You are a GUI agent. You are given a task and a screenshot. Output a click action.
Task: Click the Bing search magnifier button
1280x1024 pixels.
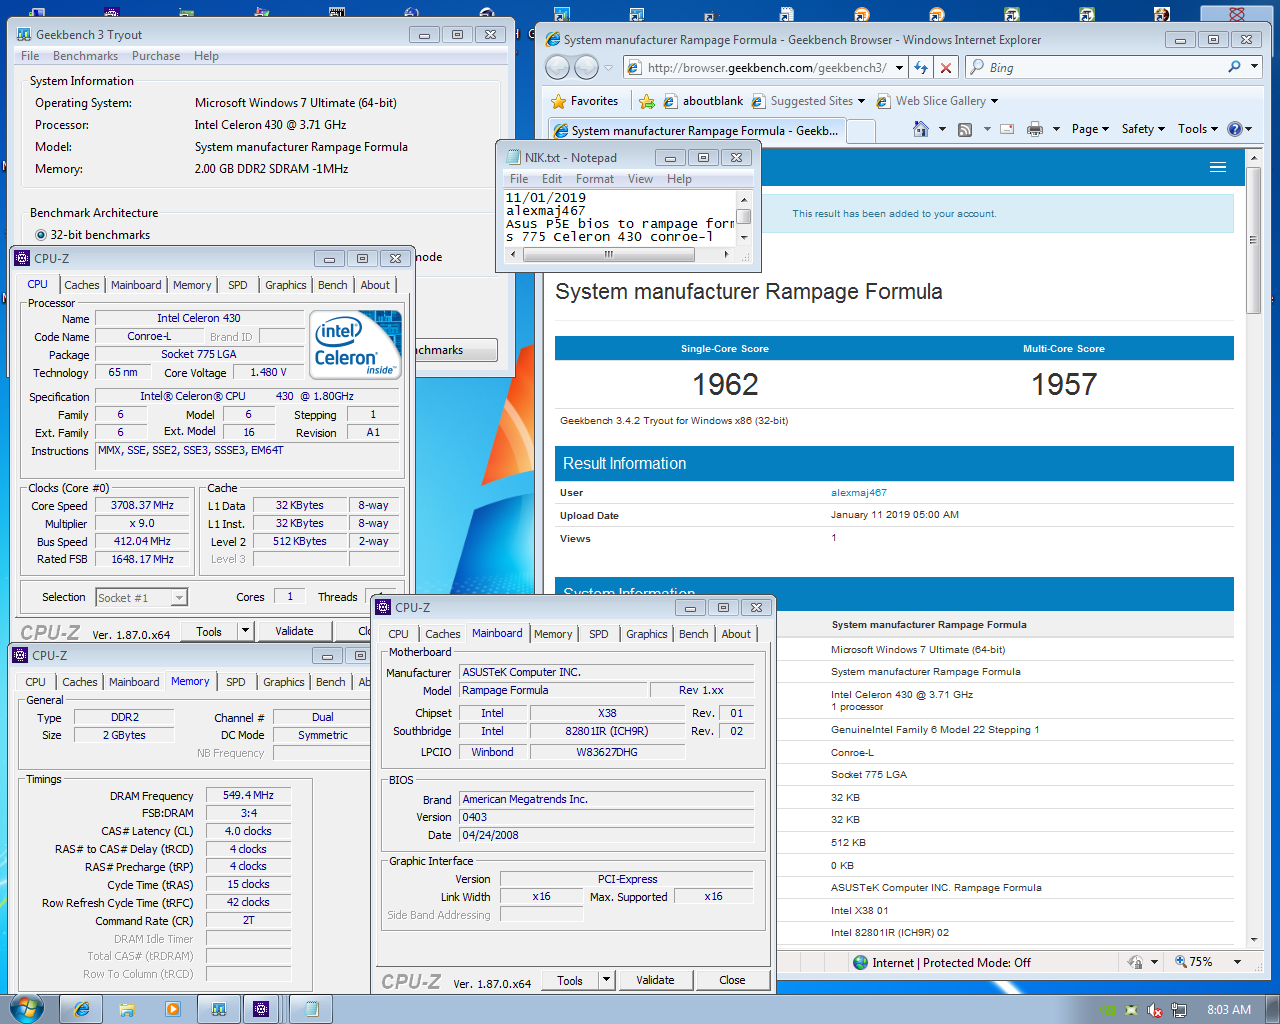(x=1234, y=67)
